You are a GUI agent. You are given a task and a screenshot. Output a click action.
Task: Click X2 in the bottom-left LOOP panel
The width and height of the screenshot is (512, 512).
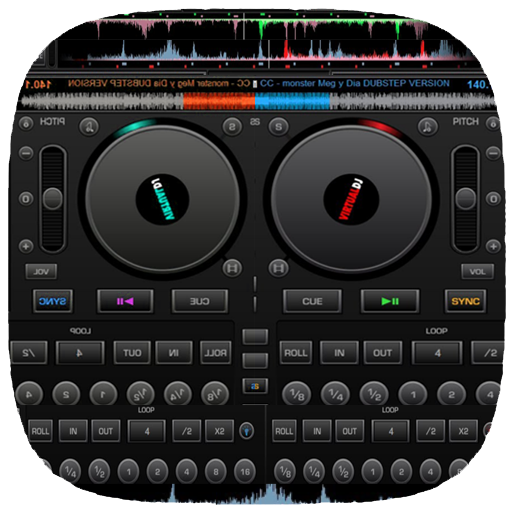219,431
